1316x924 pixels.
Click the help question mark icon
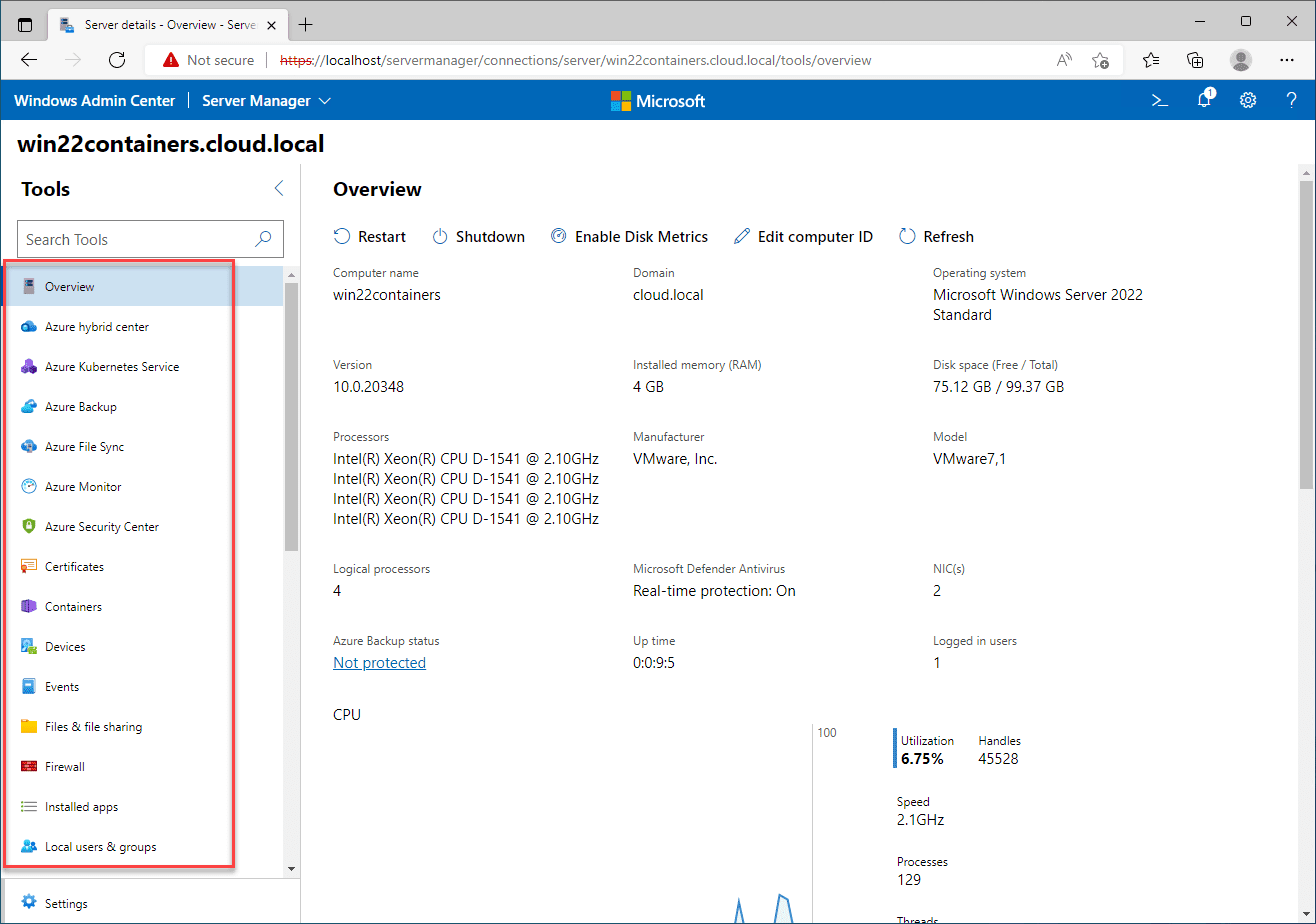1291,101
